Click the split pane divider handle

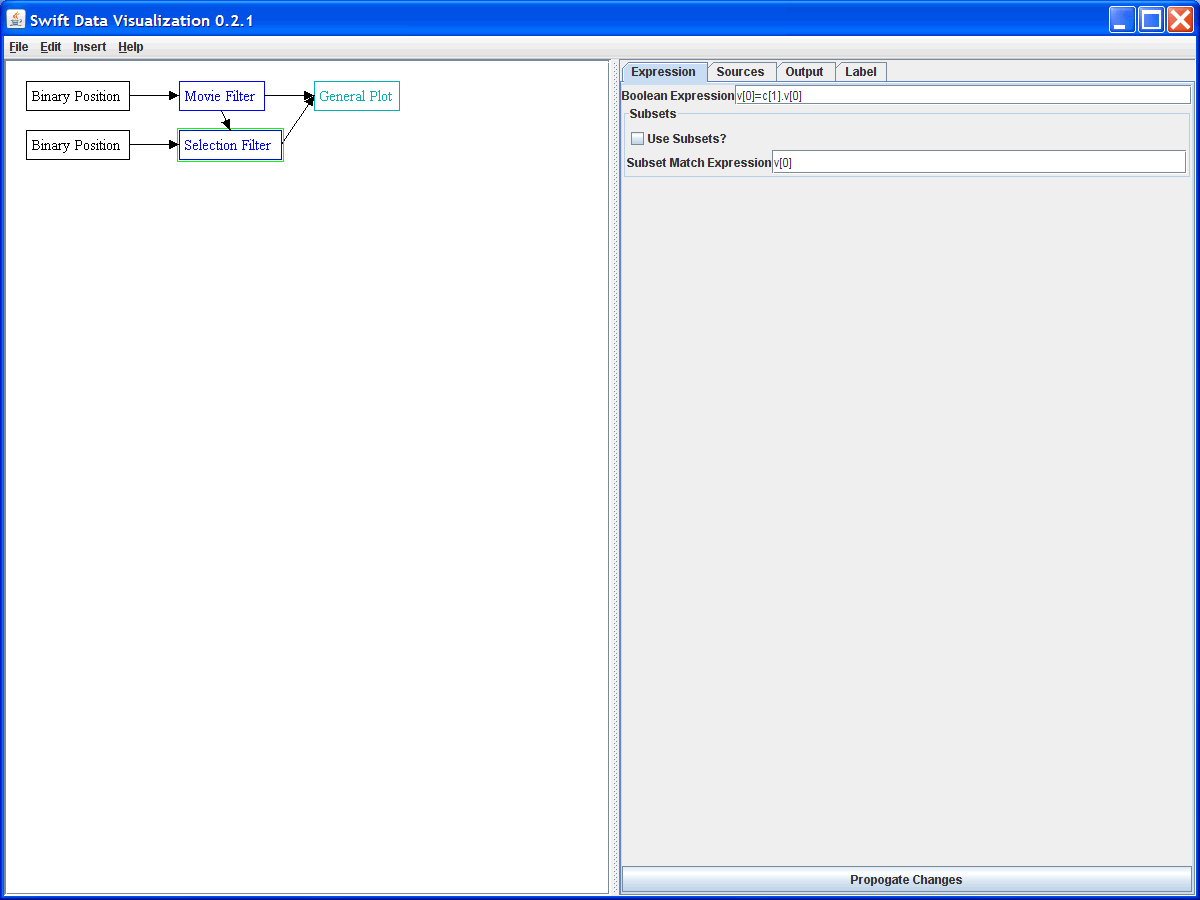[x=614, y=477]
